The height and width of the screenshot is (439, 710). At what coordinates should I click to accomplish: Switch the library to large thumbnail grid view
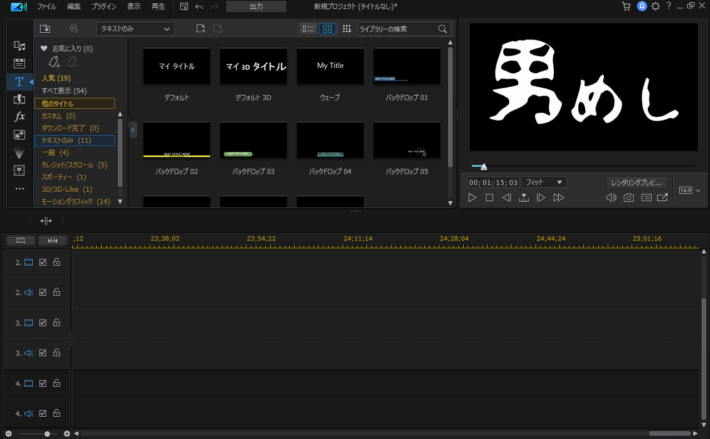[x=327, y=29]
